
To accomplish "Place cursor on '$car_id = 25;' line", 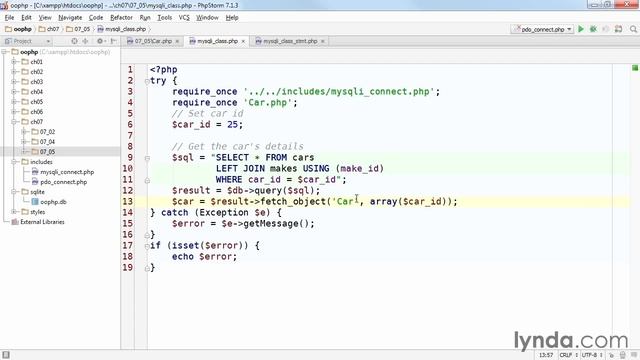I will pyautogui.click(x=207, y=124).
